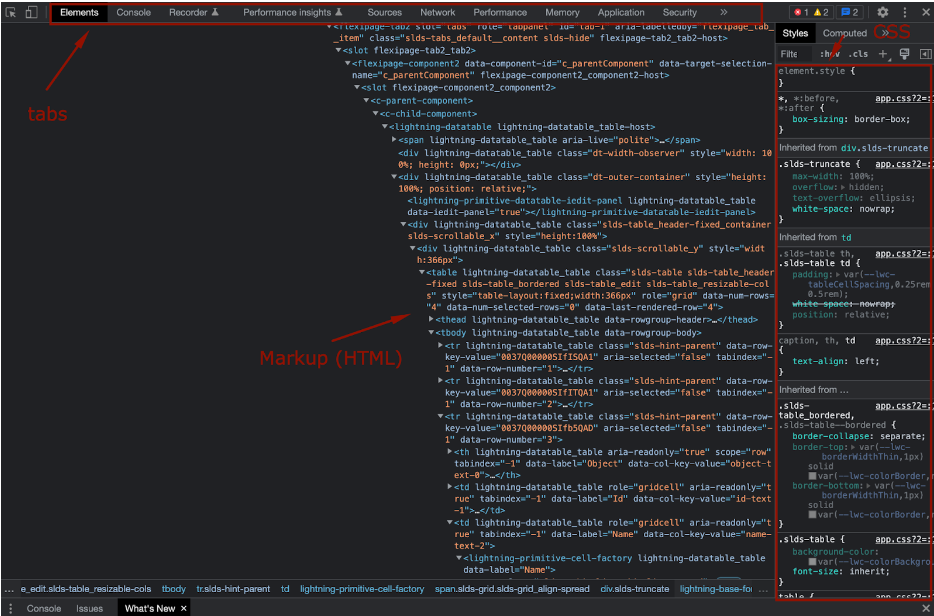
Task: Select the Computed styles tab
Action: point(844,33)
